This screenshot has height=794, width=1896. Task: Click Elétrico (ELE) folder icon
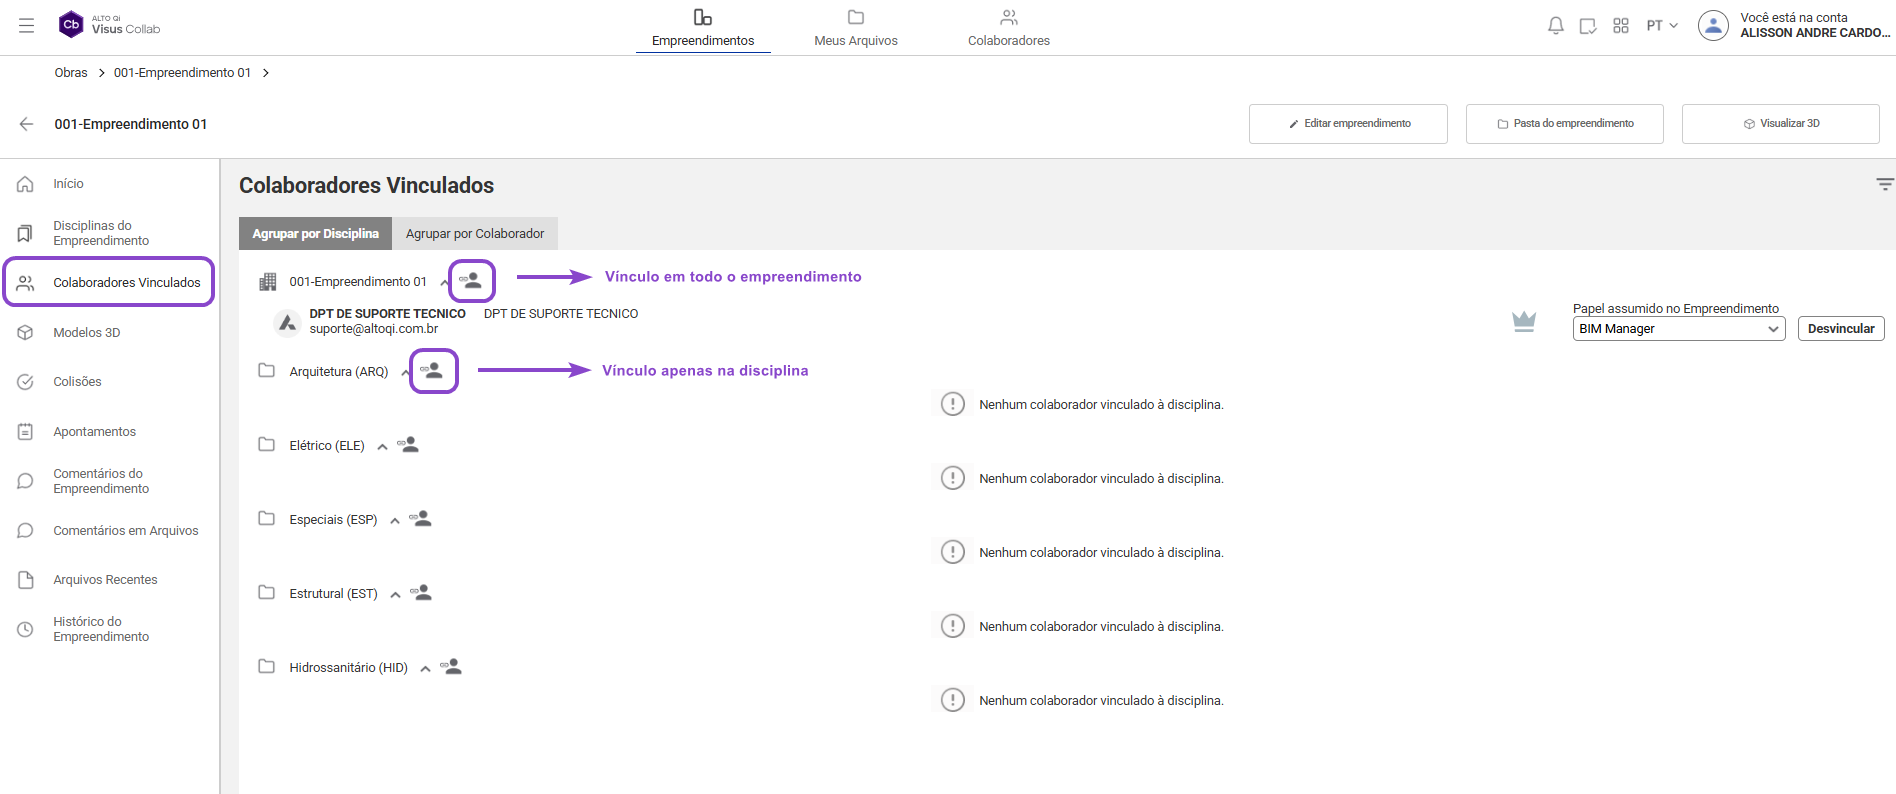pyautogui.click(x=266, y=444)
